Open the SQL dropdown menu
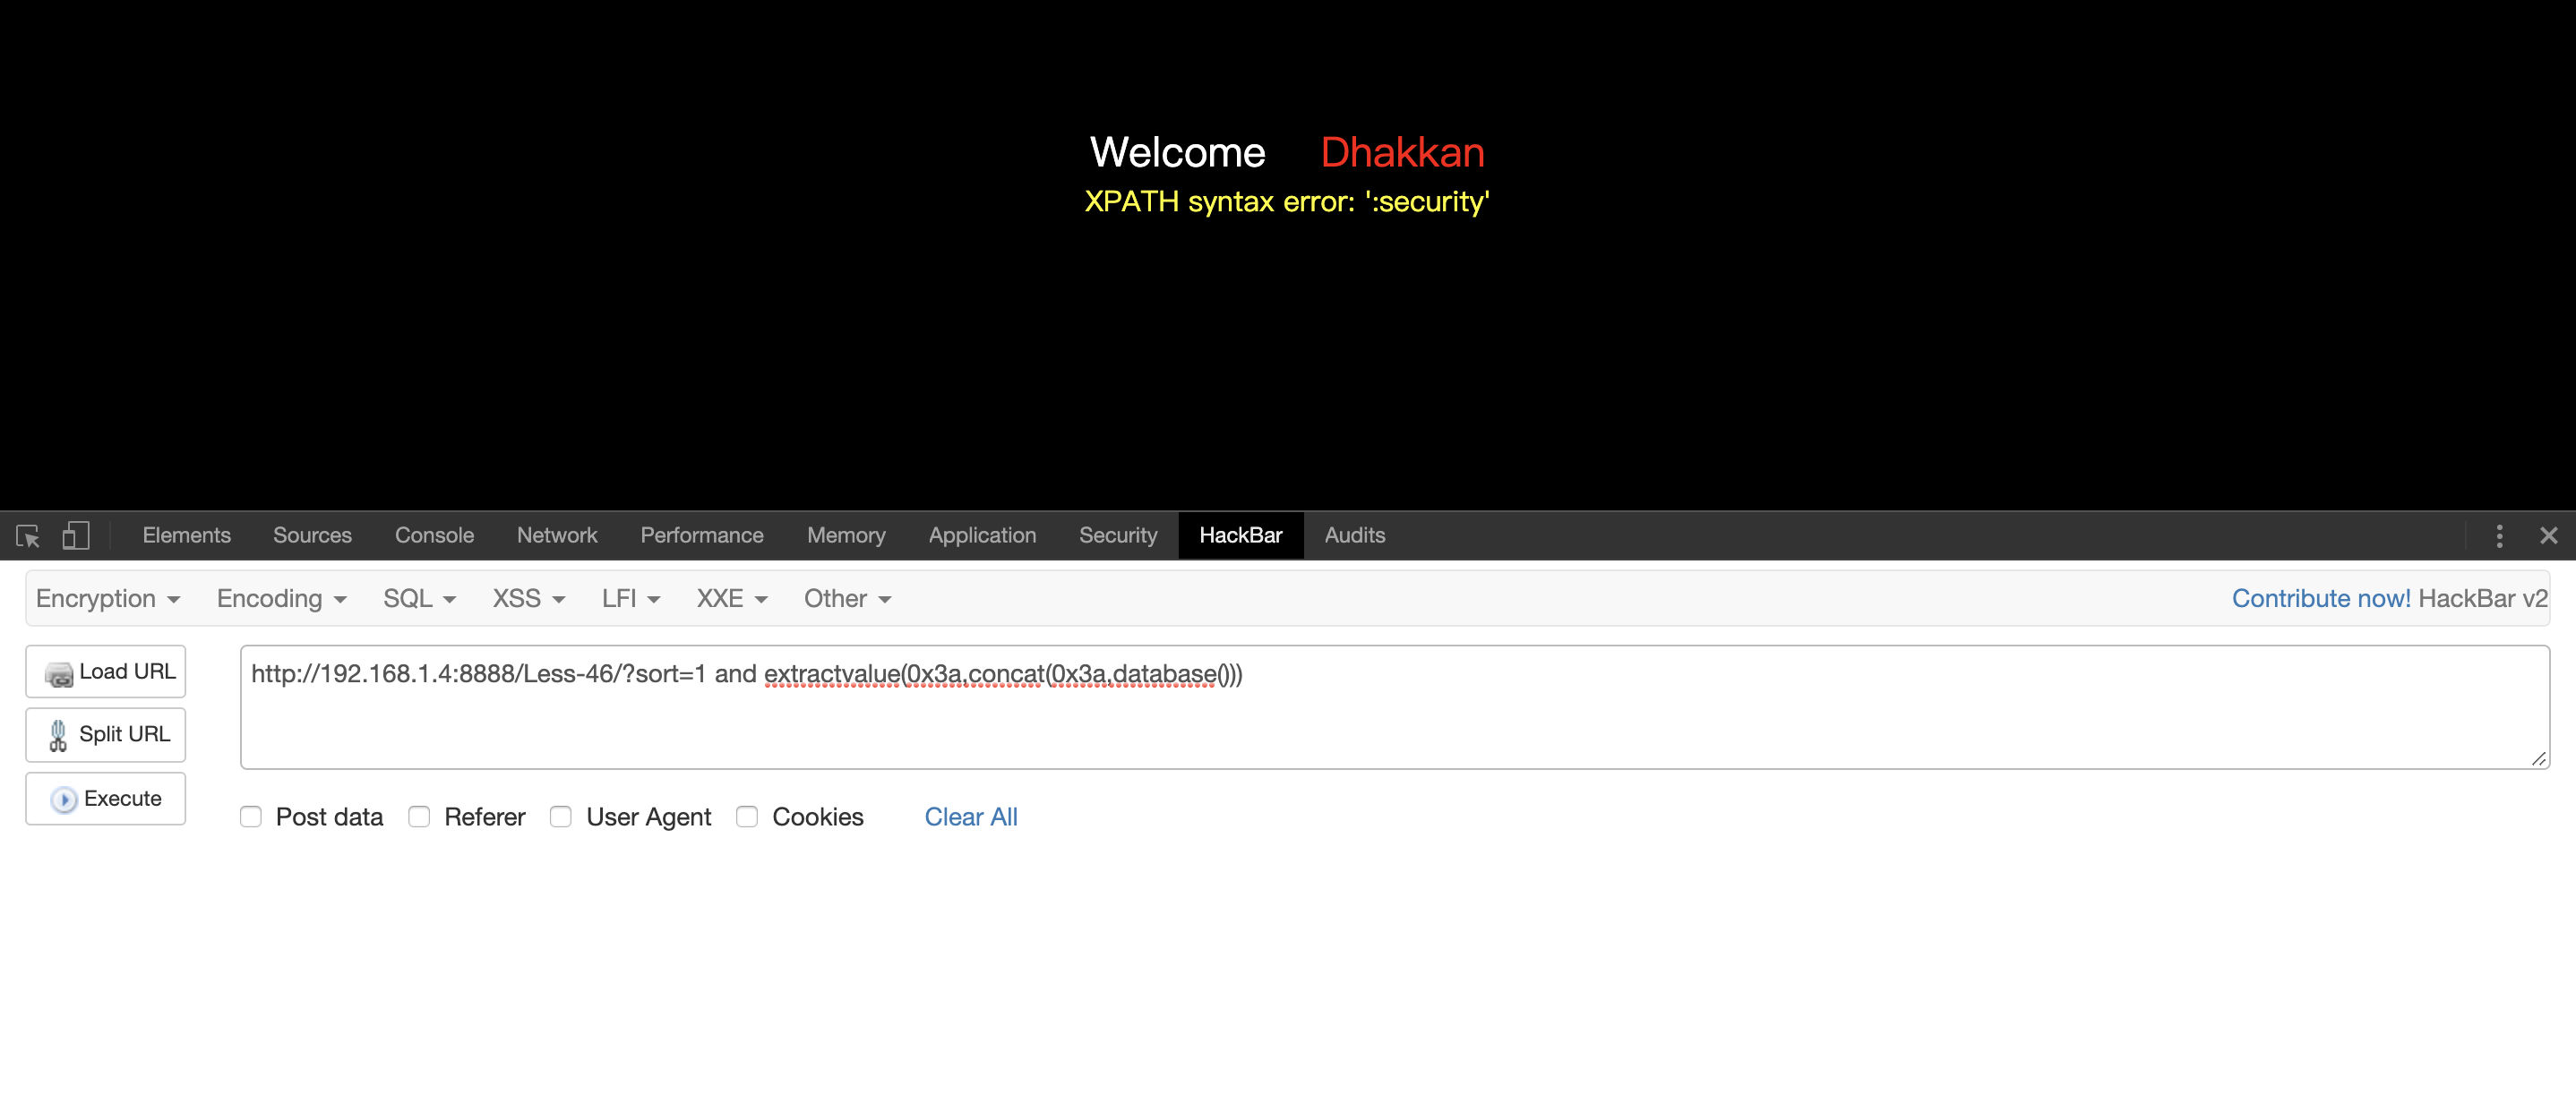2576x1112 pixels. tap(419, 599)
